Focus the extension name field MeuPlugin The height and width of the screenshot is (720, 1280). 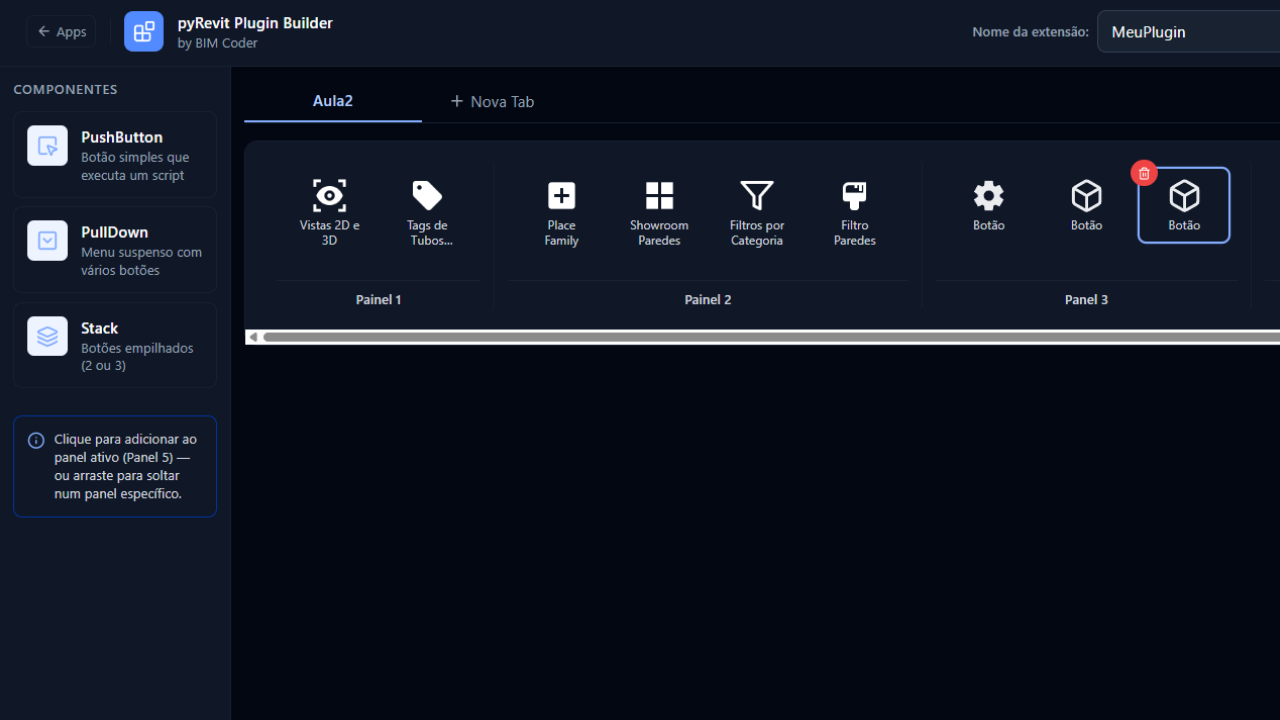[x=1188, y=32]
